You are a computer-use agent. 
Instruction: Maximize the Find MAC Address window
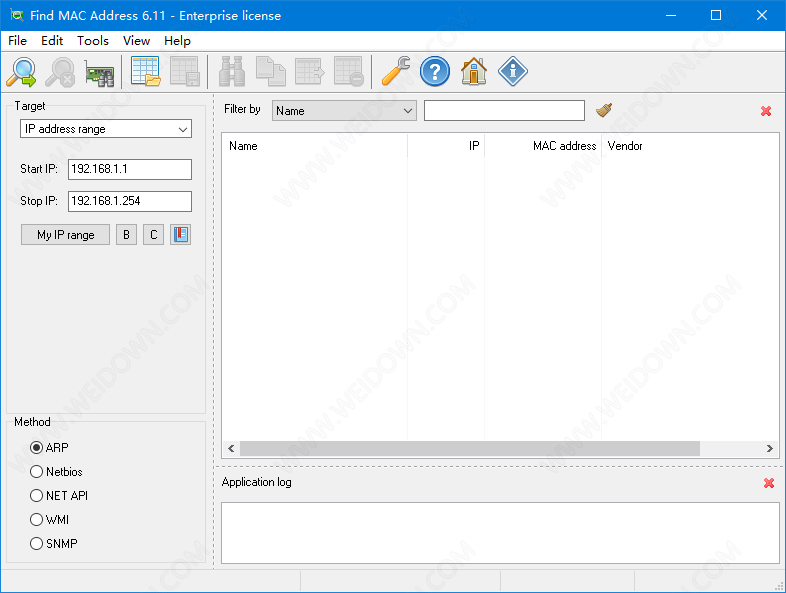pyautogui.click(x=716, y=16)
